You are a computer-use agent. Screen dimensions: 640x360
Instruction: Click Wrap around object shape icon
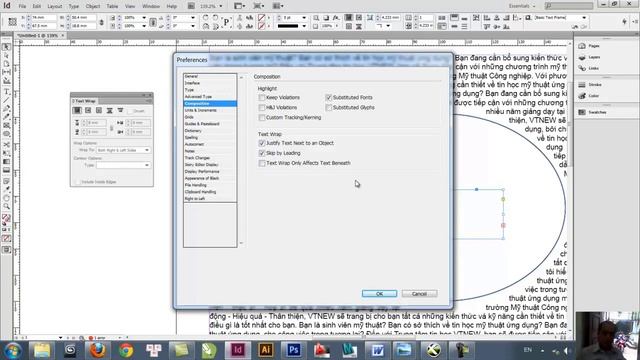tap(99, 111)
